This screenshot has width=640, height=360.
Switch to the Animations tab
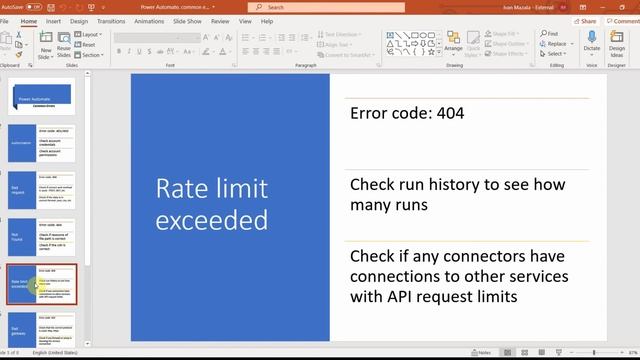(149, 21)
